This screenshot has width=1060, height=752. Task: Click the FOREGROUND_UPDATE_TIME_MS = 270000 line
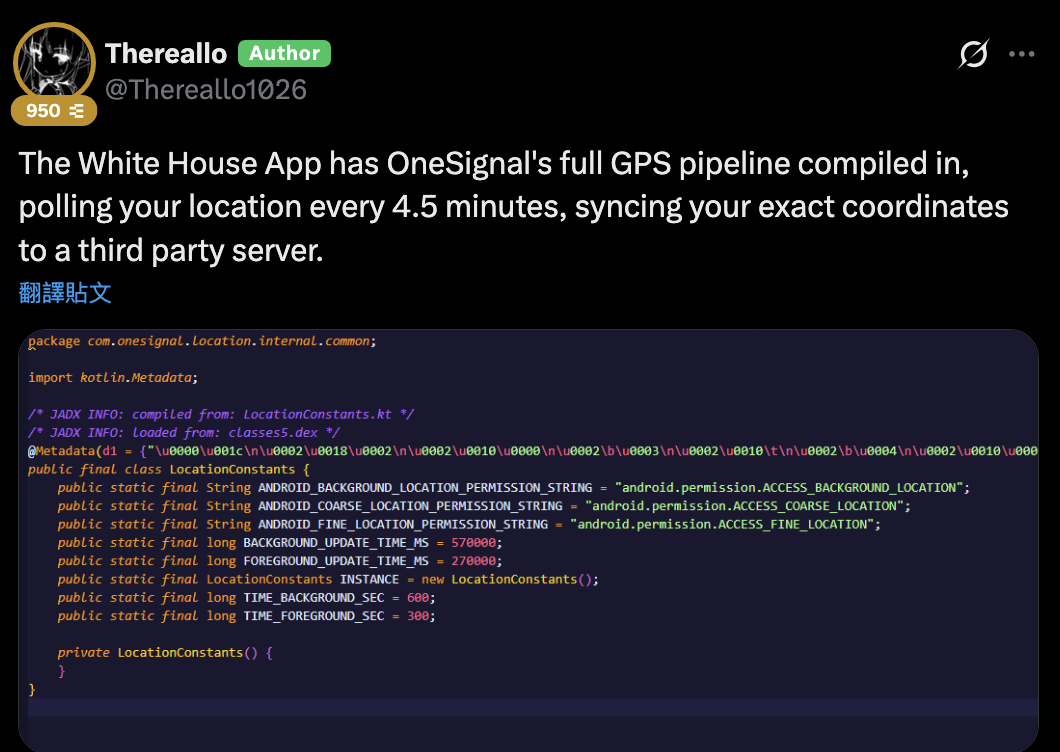(280, 561)
